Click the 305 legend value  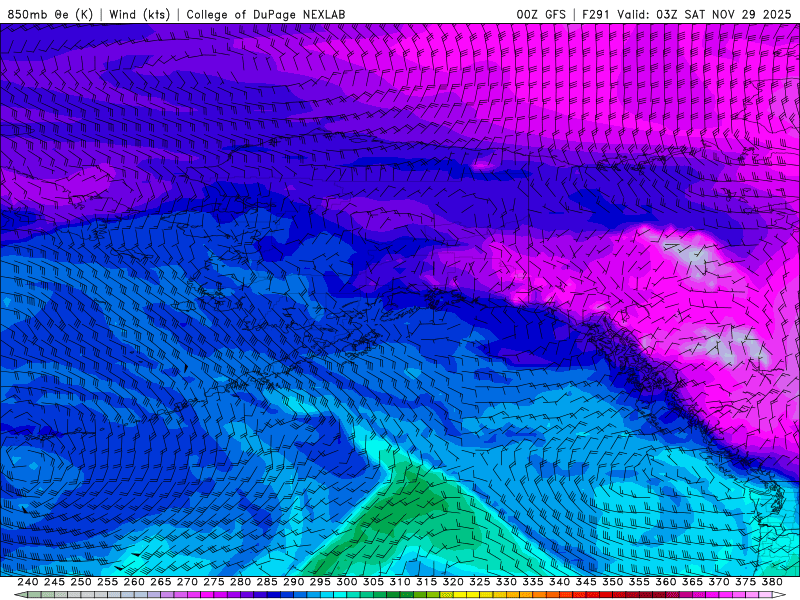point(373,582)
